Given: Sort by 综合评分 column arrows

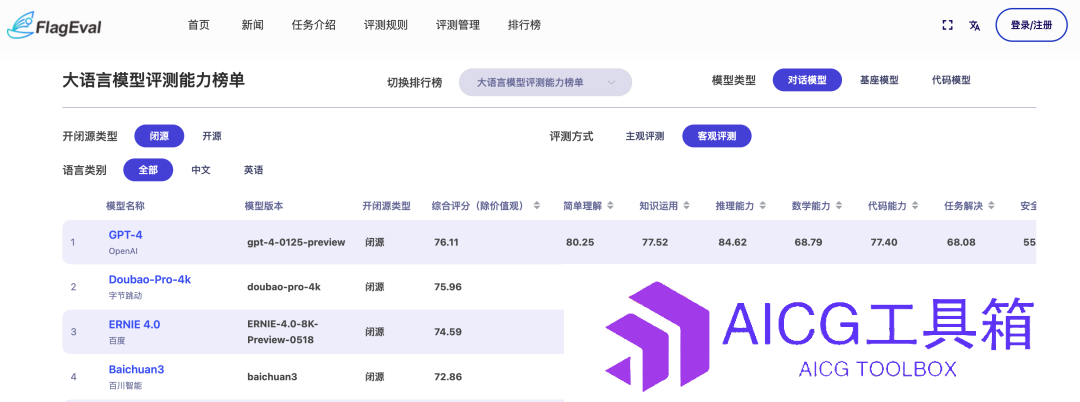Looking at the screenshot, I should [537, 206].
